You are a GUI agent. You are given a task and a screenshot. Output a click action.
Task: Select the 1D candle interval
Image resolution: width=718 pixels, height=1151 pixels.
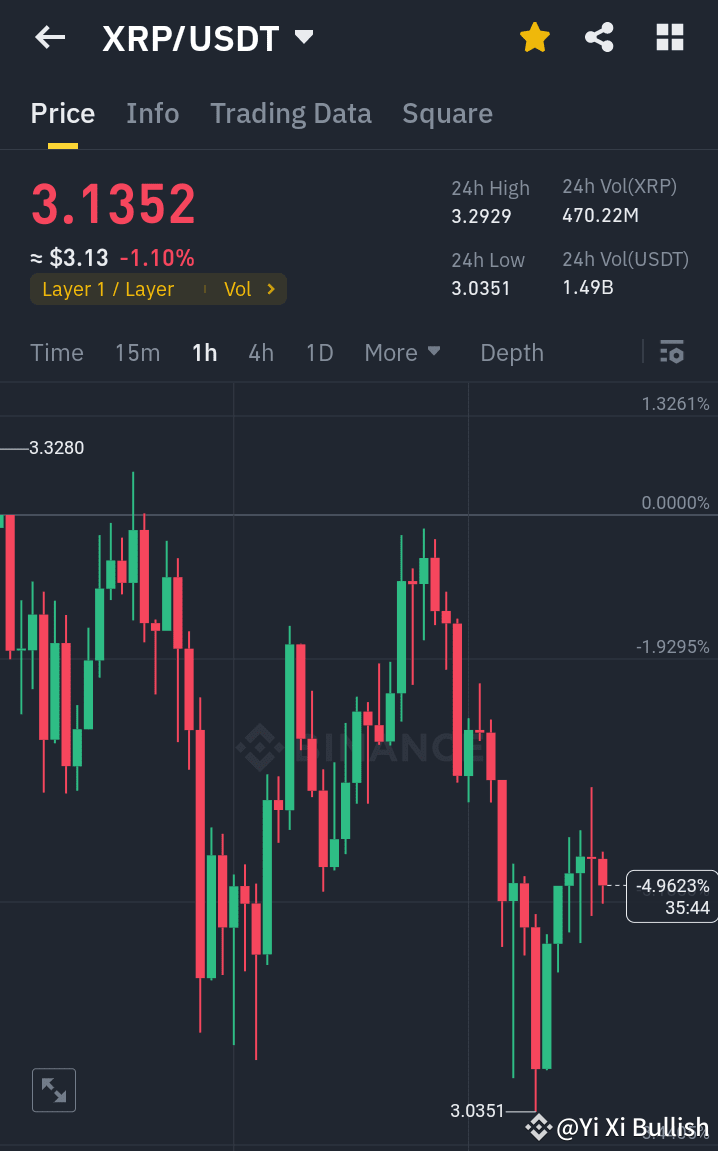(x=319, y=352)
